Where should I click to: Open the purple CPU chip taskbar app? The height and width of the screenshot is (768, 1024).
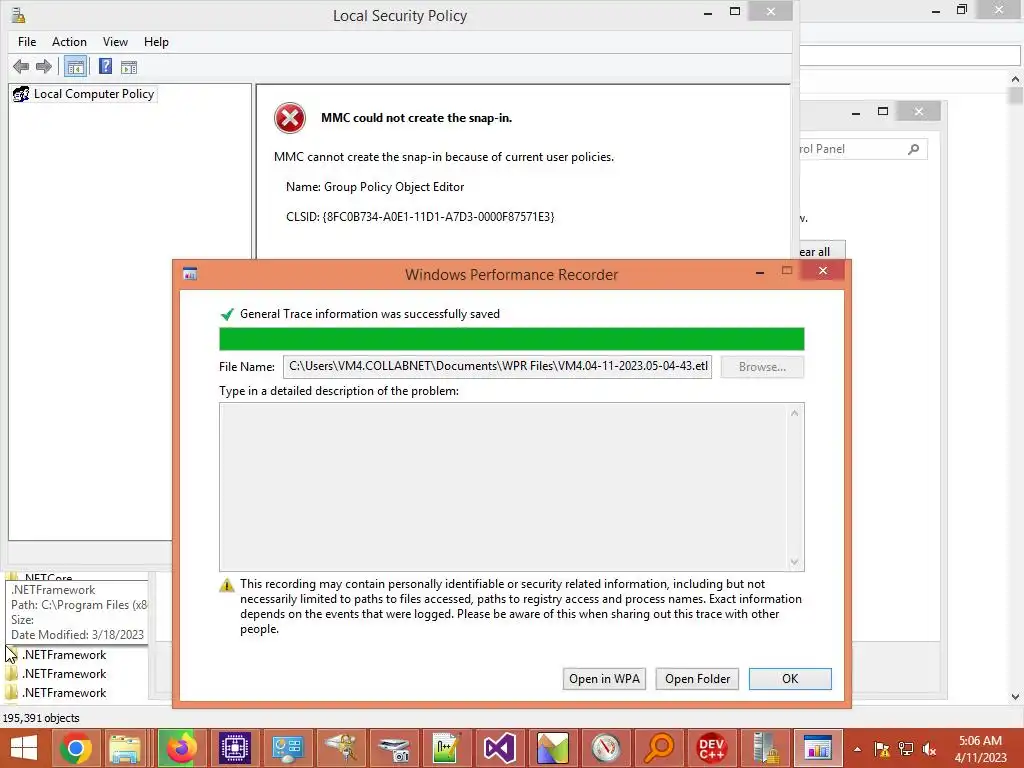pos(234,748)
